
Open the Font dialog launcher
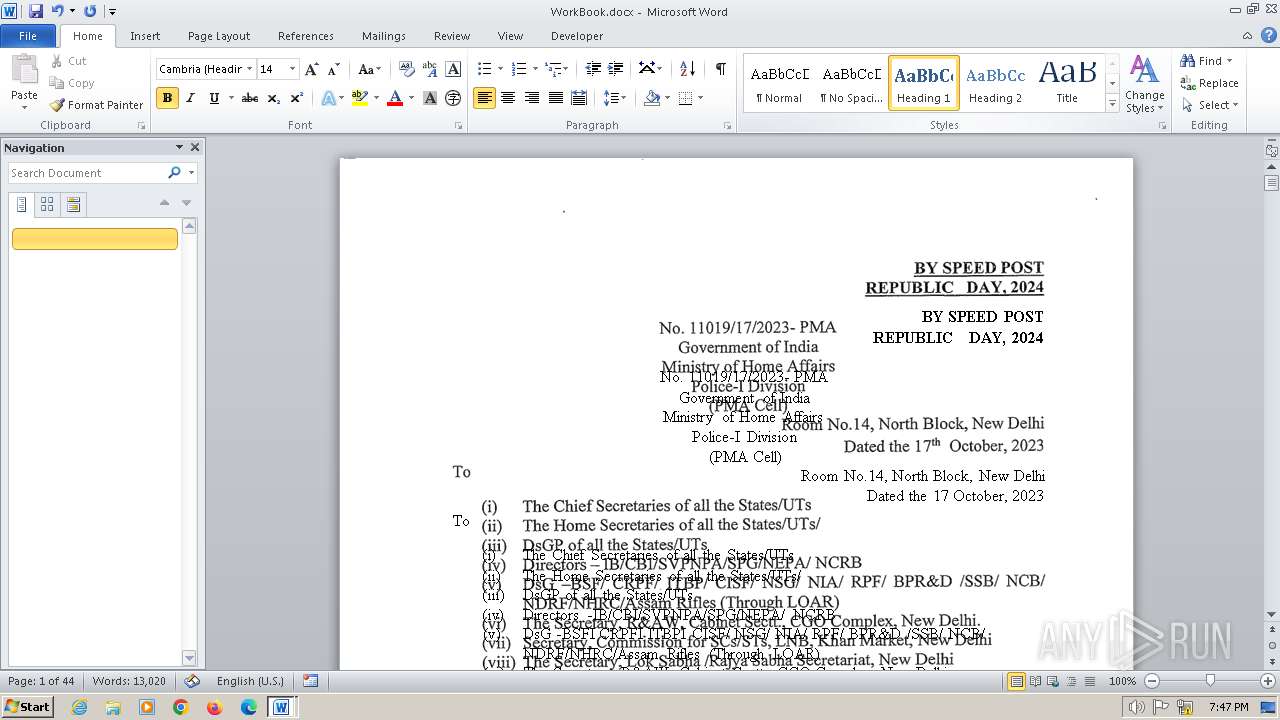(459, 126)
